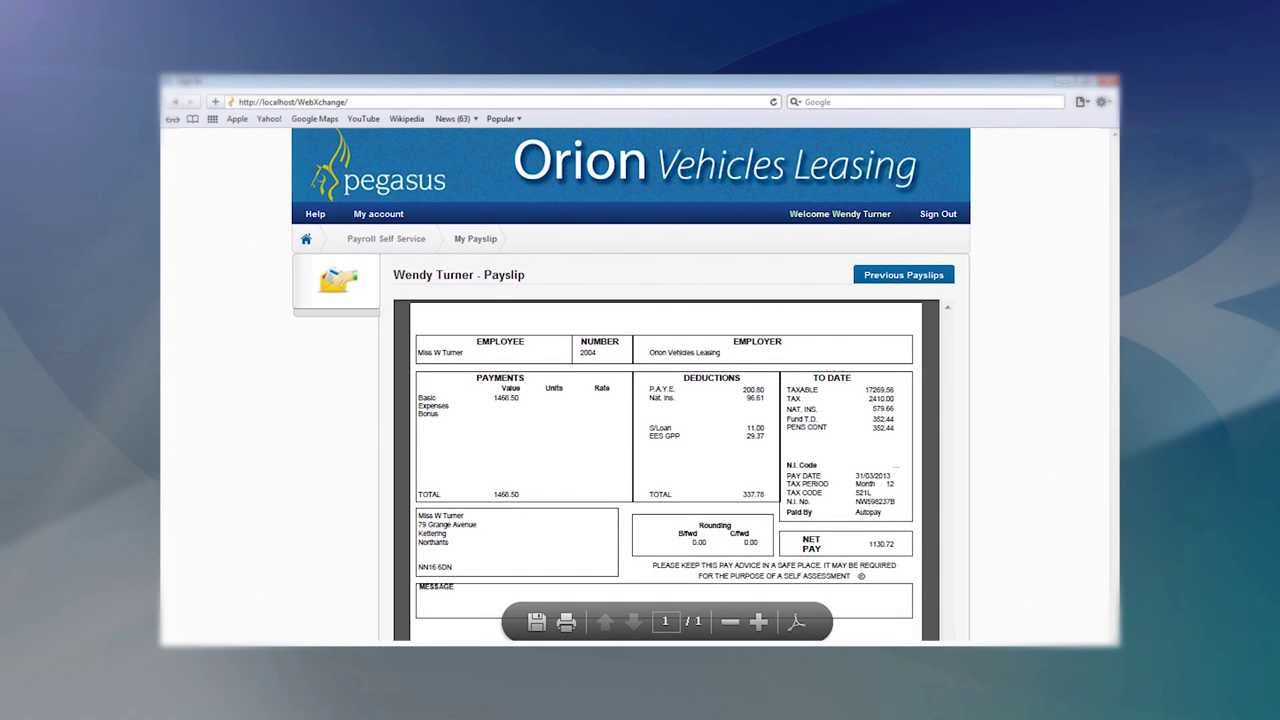Expand the News (63) bookmarks dropdown
Viewport: 1280px width, 720px height.
click(x=456, y=119)
